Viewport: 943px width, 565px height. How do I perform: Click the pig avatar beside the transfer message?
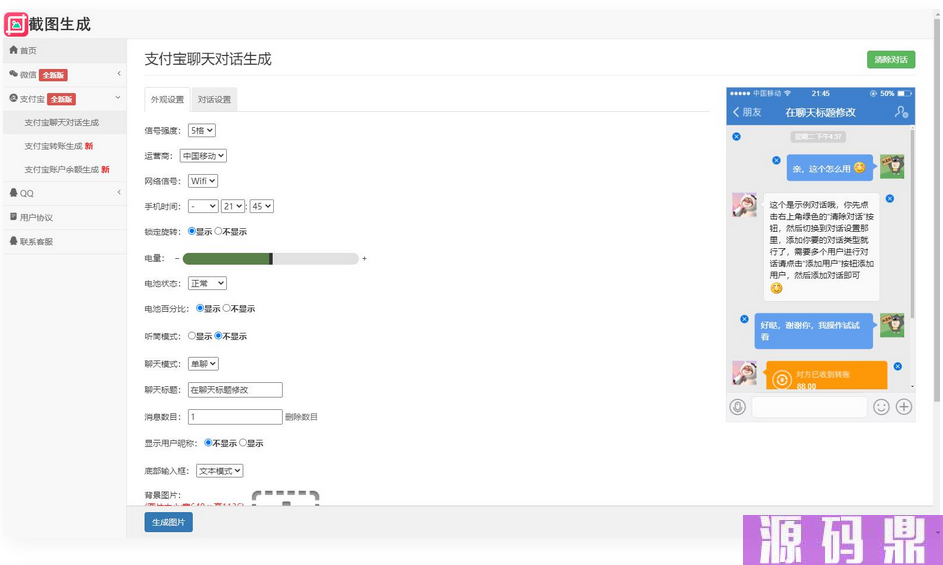point(745,373)
